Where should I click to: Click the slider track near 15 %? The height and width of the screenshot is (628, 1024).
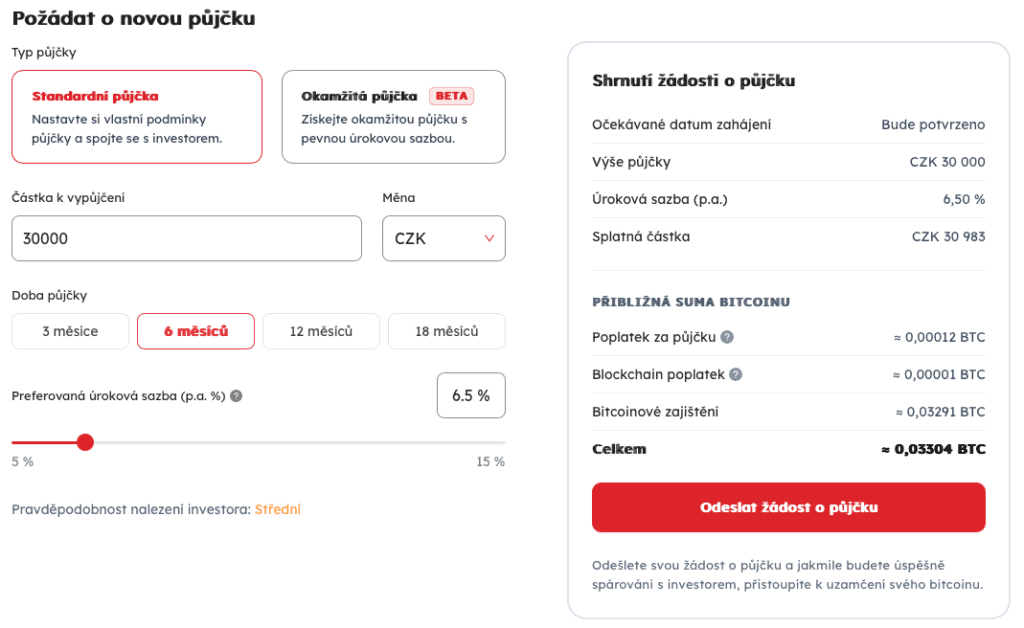pyautogui.click(x=500, y=443)
